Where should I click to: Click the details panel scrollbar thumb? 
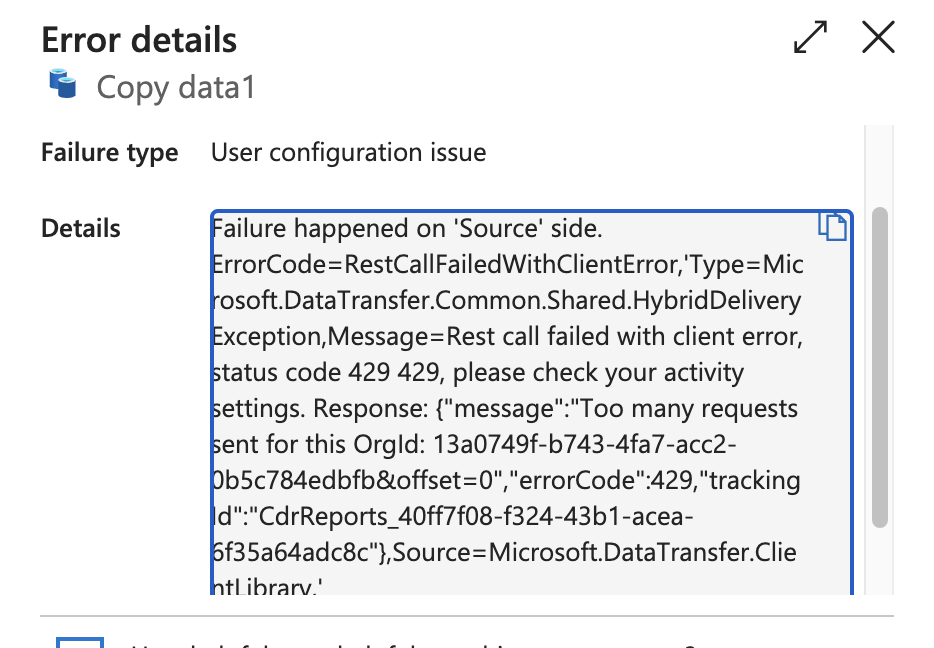(880, 367)
